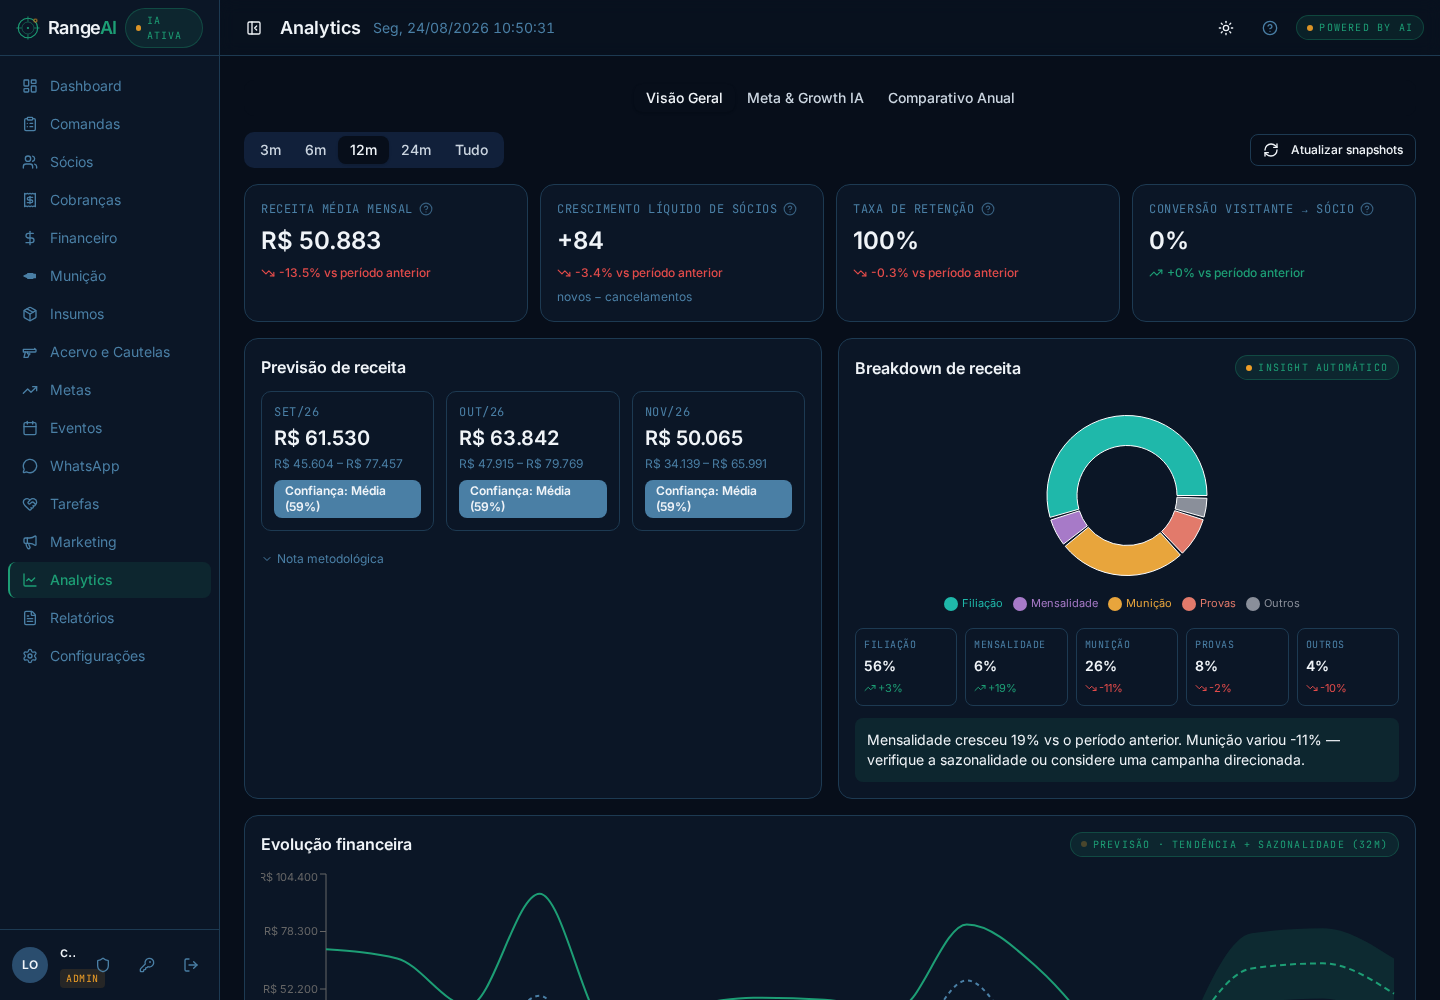This screenshot has height=1000, width=1440.
Task: Click the Cobranças receipt icon
Action: (30, 200)
